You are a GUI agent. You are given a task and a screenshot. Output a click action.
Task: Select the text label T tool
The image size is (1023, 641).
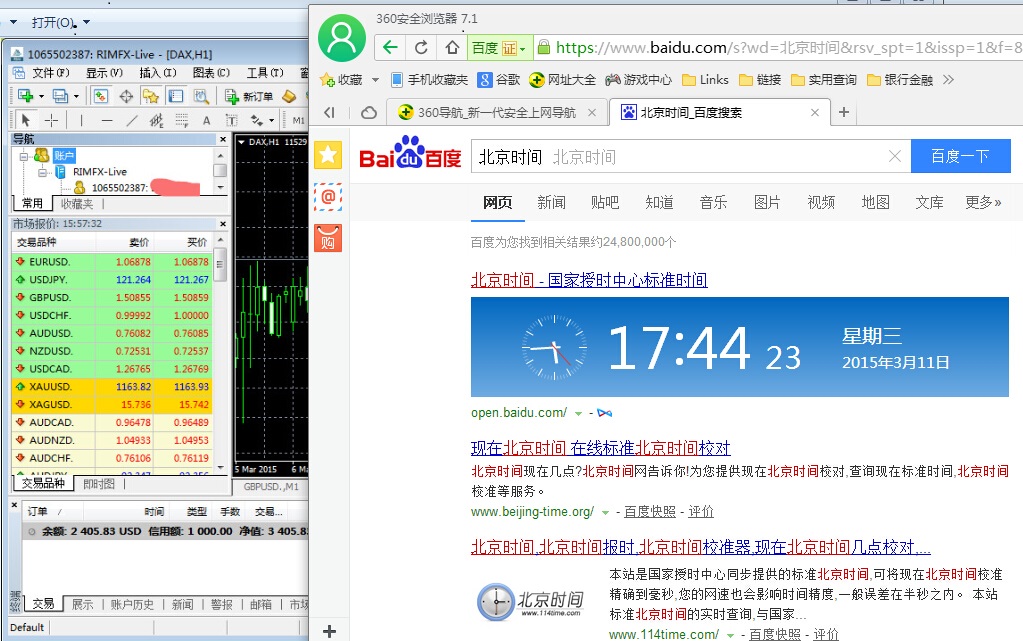pos(231,120)
